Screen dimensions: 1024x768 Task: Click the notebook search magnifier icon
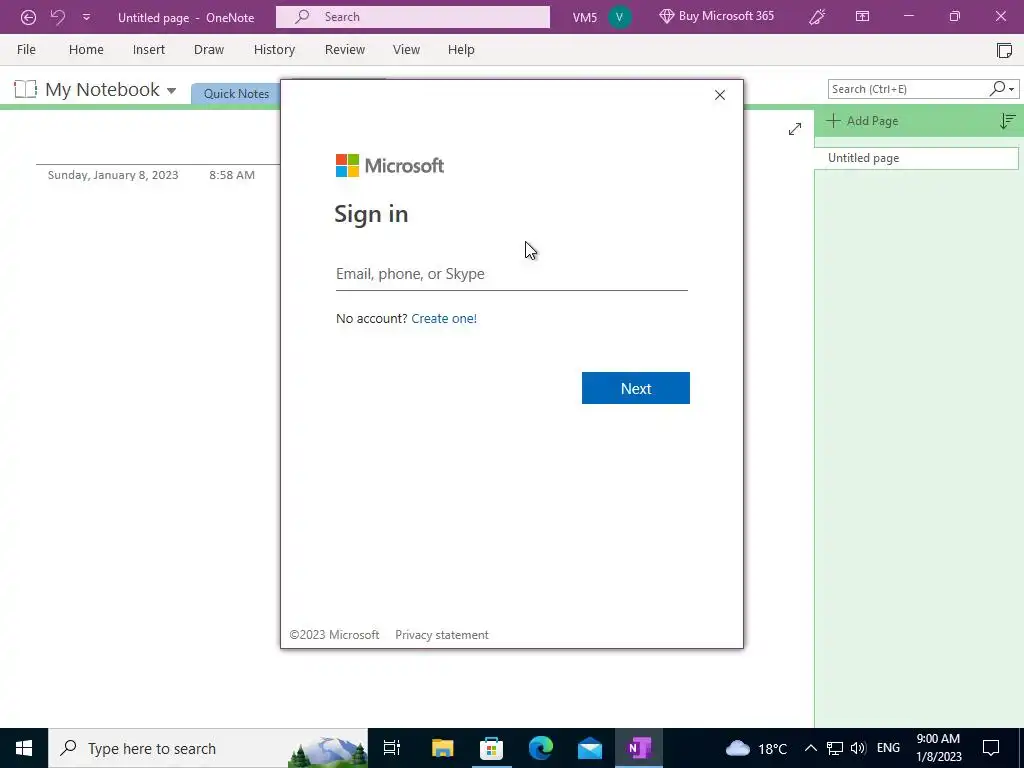[x=997, y=88]
